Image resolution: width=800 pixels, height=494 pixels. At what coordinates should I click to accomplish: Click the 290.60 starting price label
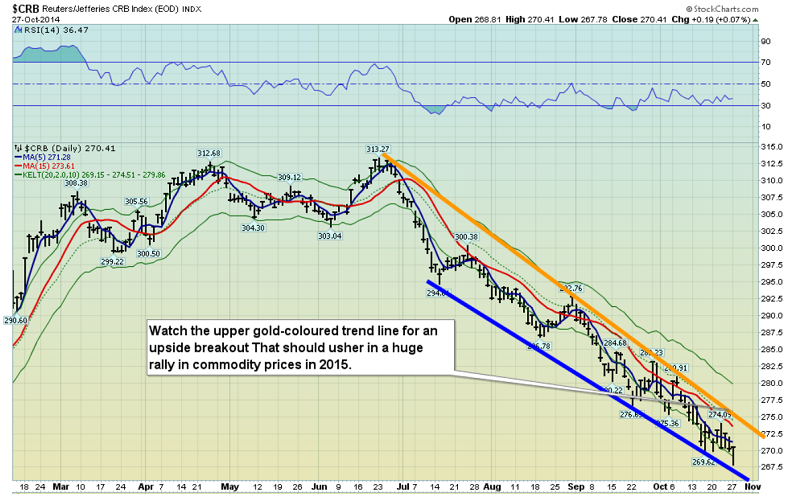click(15, 320)
